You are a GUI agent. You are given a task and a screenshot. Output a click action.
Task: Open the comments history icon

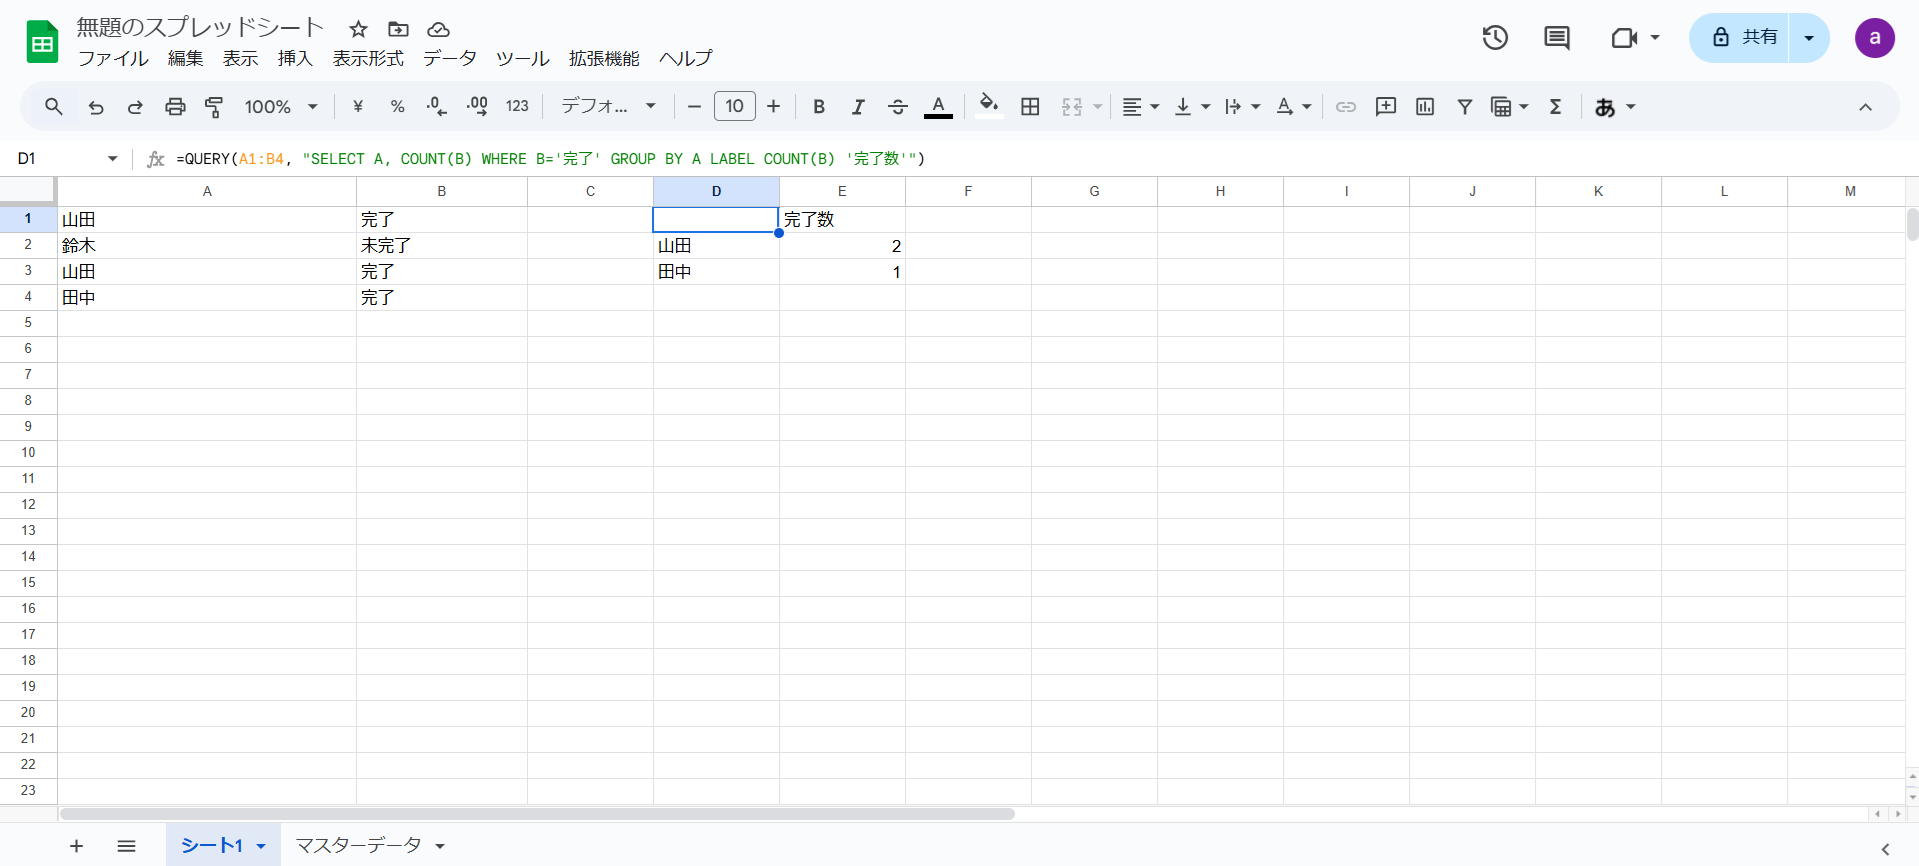pos(1556,38)
